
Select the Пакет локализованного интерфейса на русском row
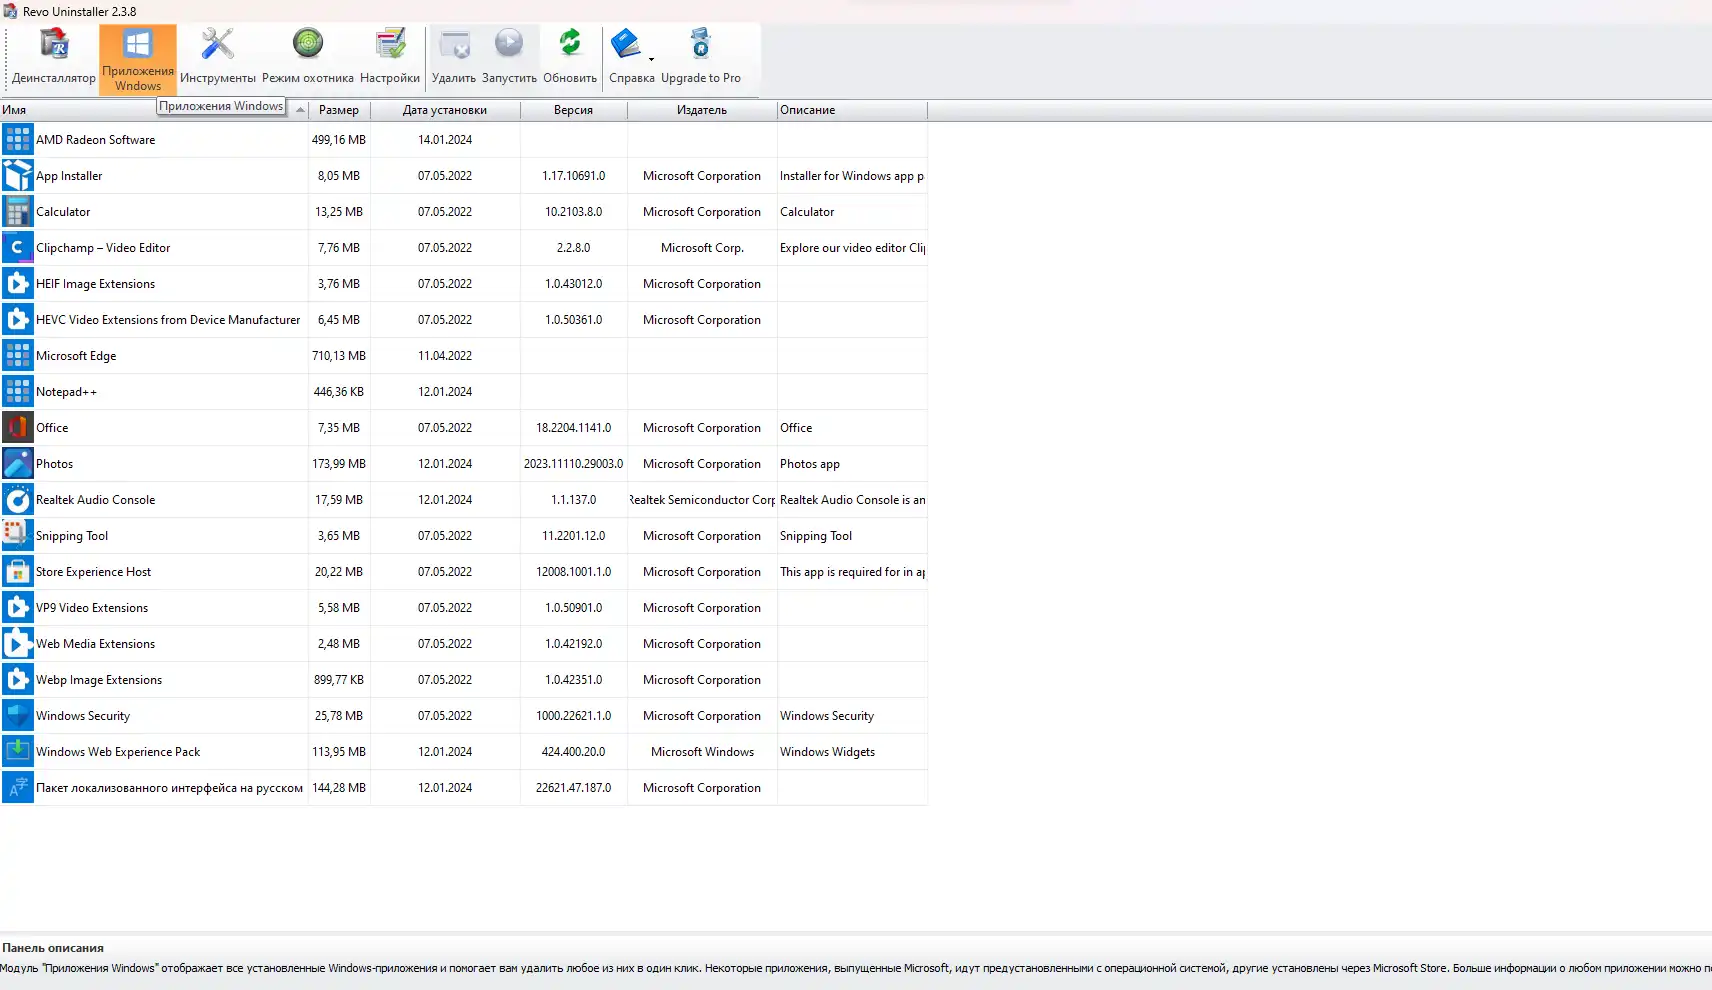pyautogui.click(x=464, y=788)
